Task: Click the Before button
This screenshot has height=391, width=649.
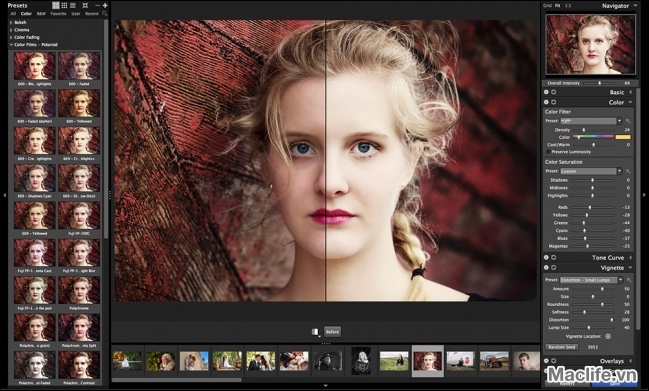Action: (x=332, y=332)
